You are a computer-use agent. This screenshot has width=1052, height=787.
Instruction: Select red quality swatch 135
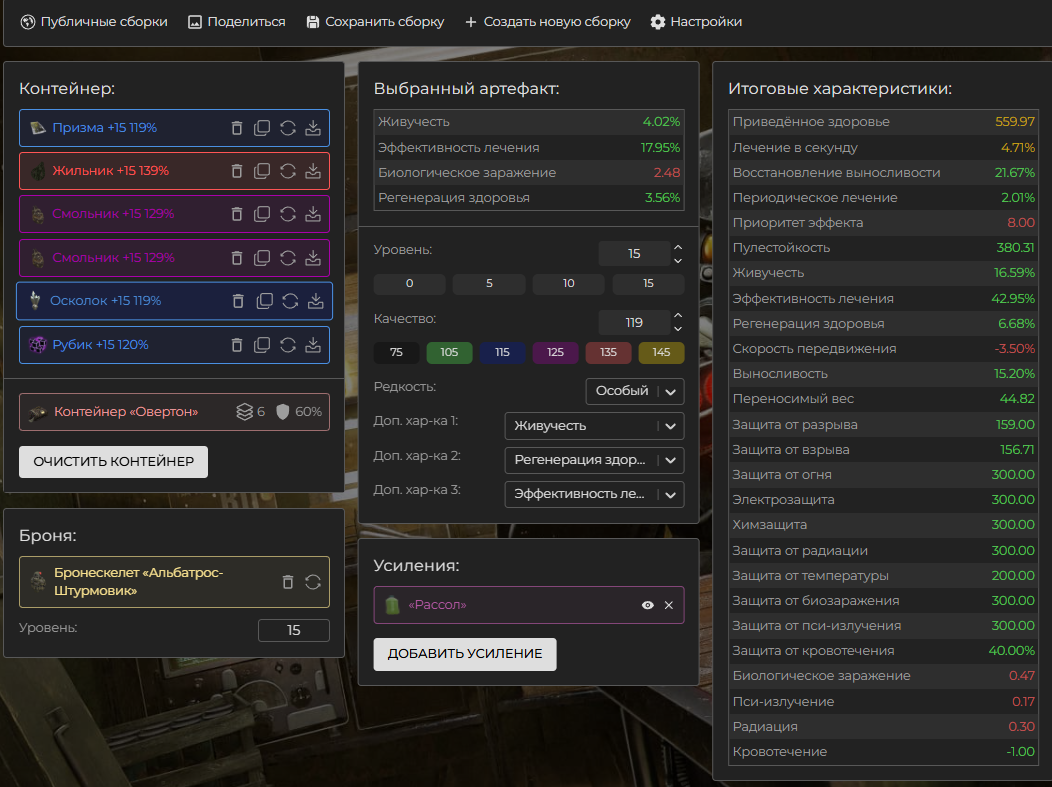click(609, 353)
